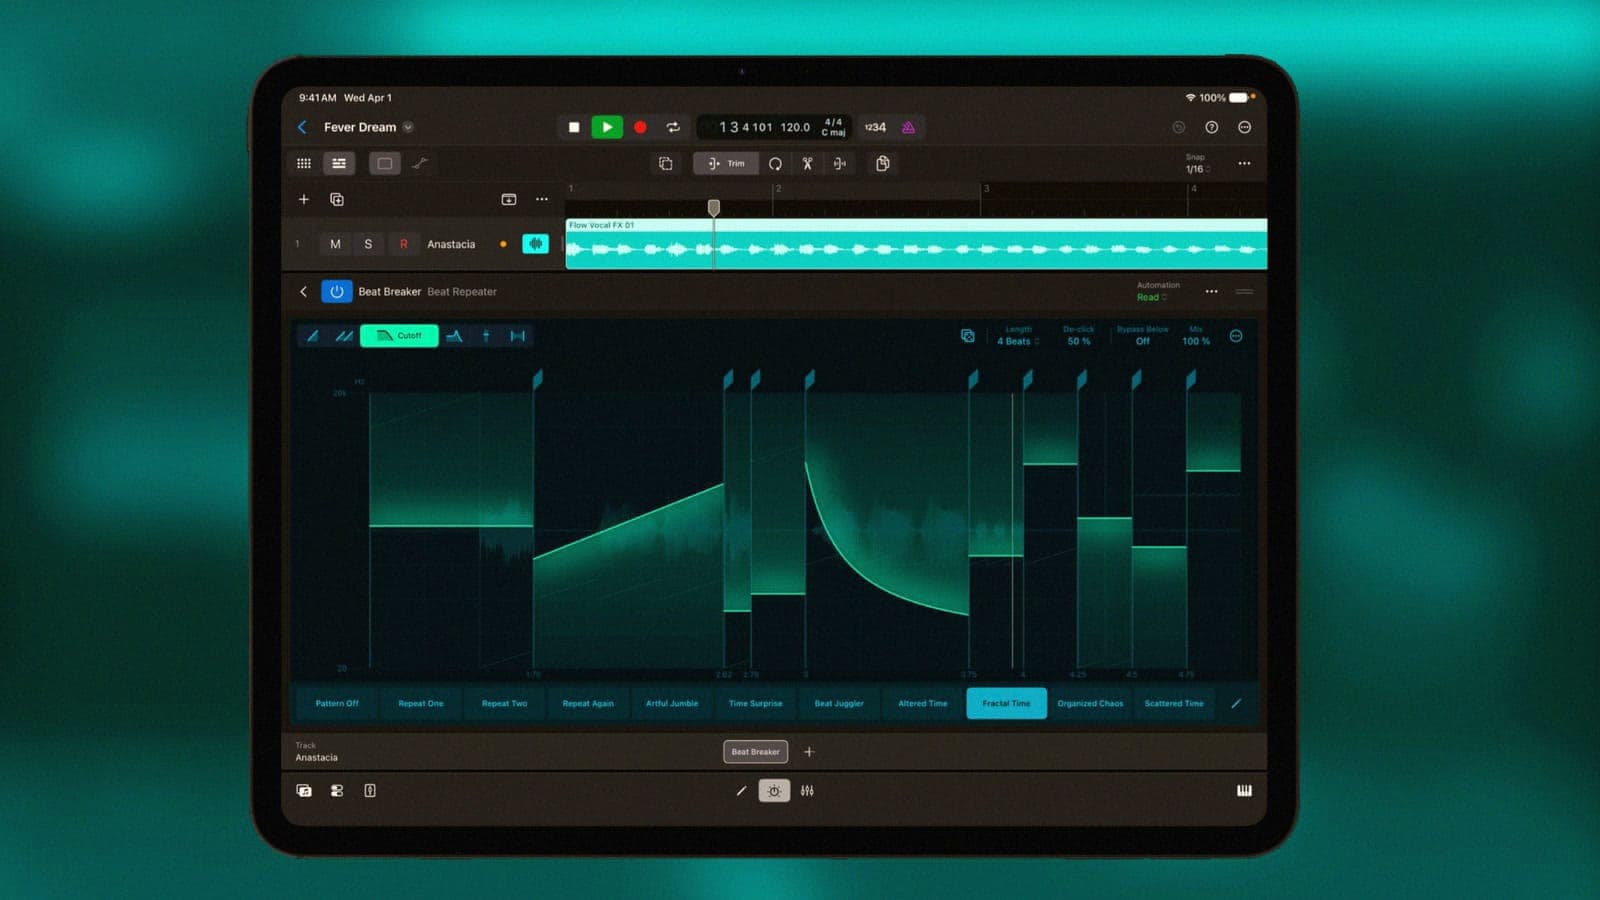Image resolution: width=1600 pixels, height=900 pixels.
Task: Switch to the Tracks view icon
Action: tap(339, 163)
